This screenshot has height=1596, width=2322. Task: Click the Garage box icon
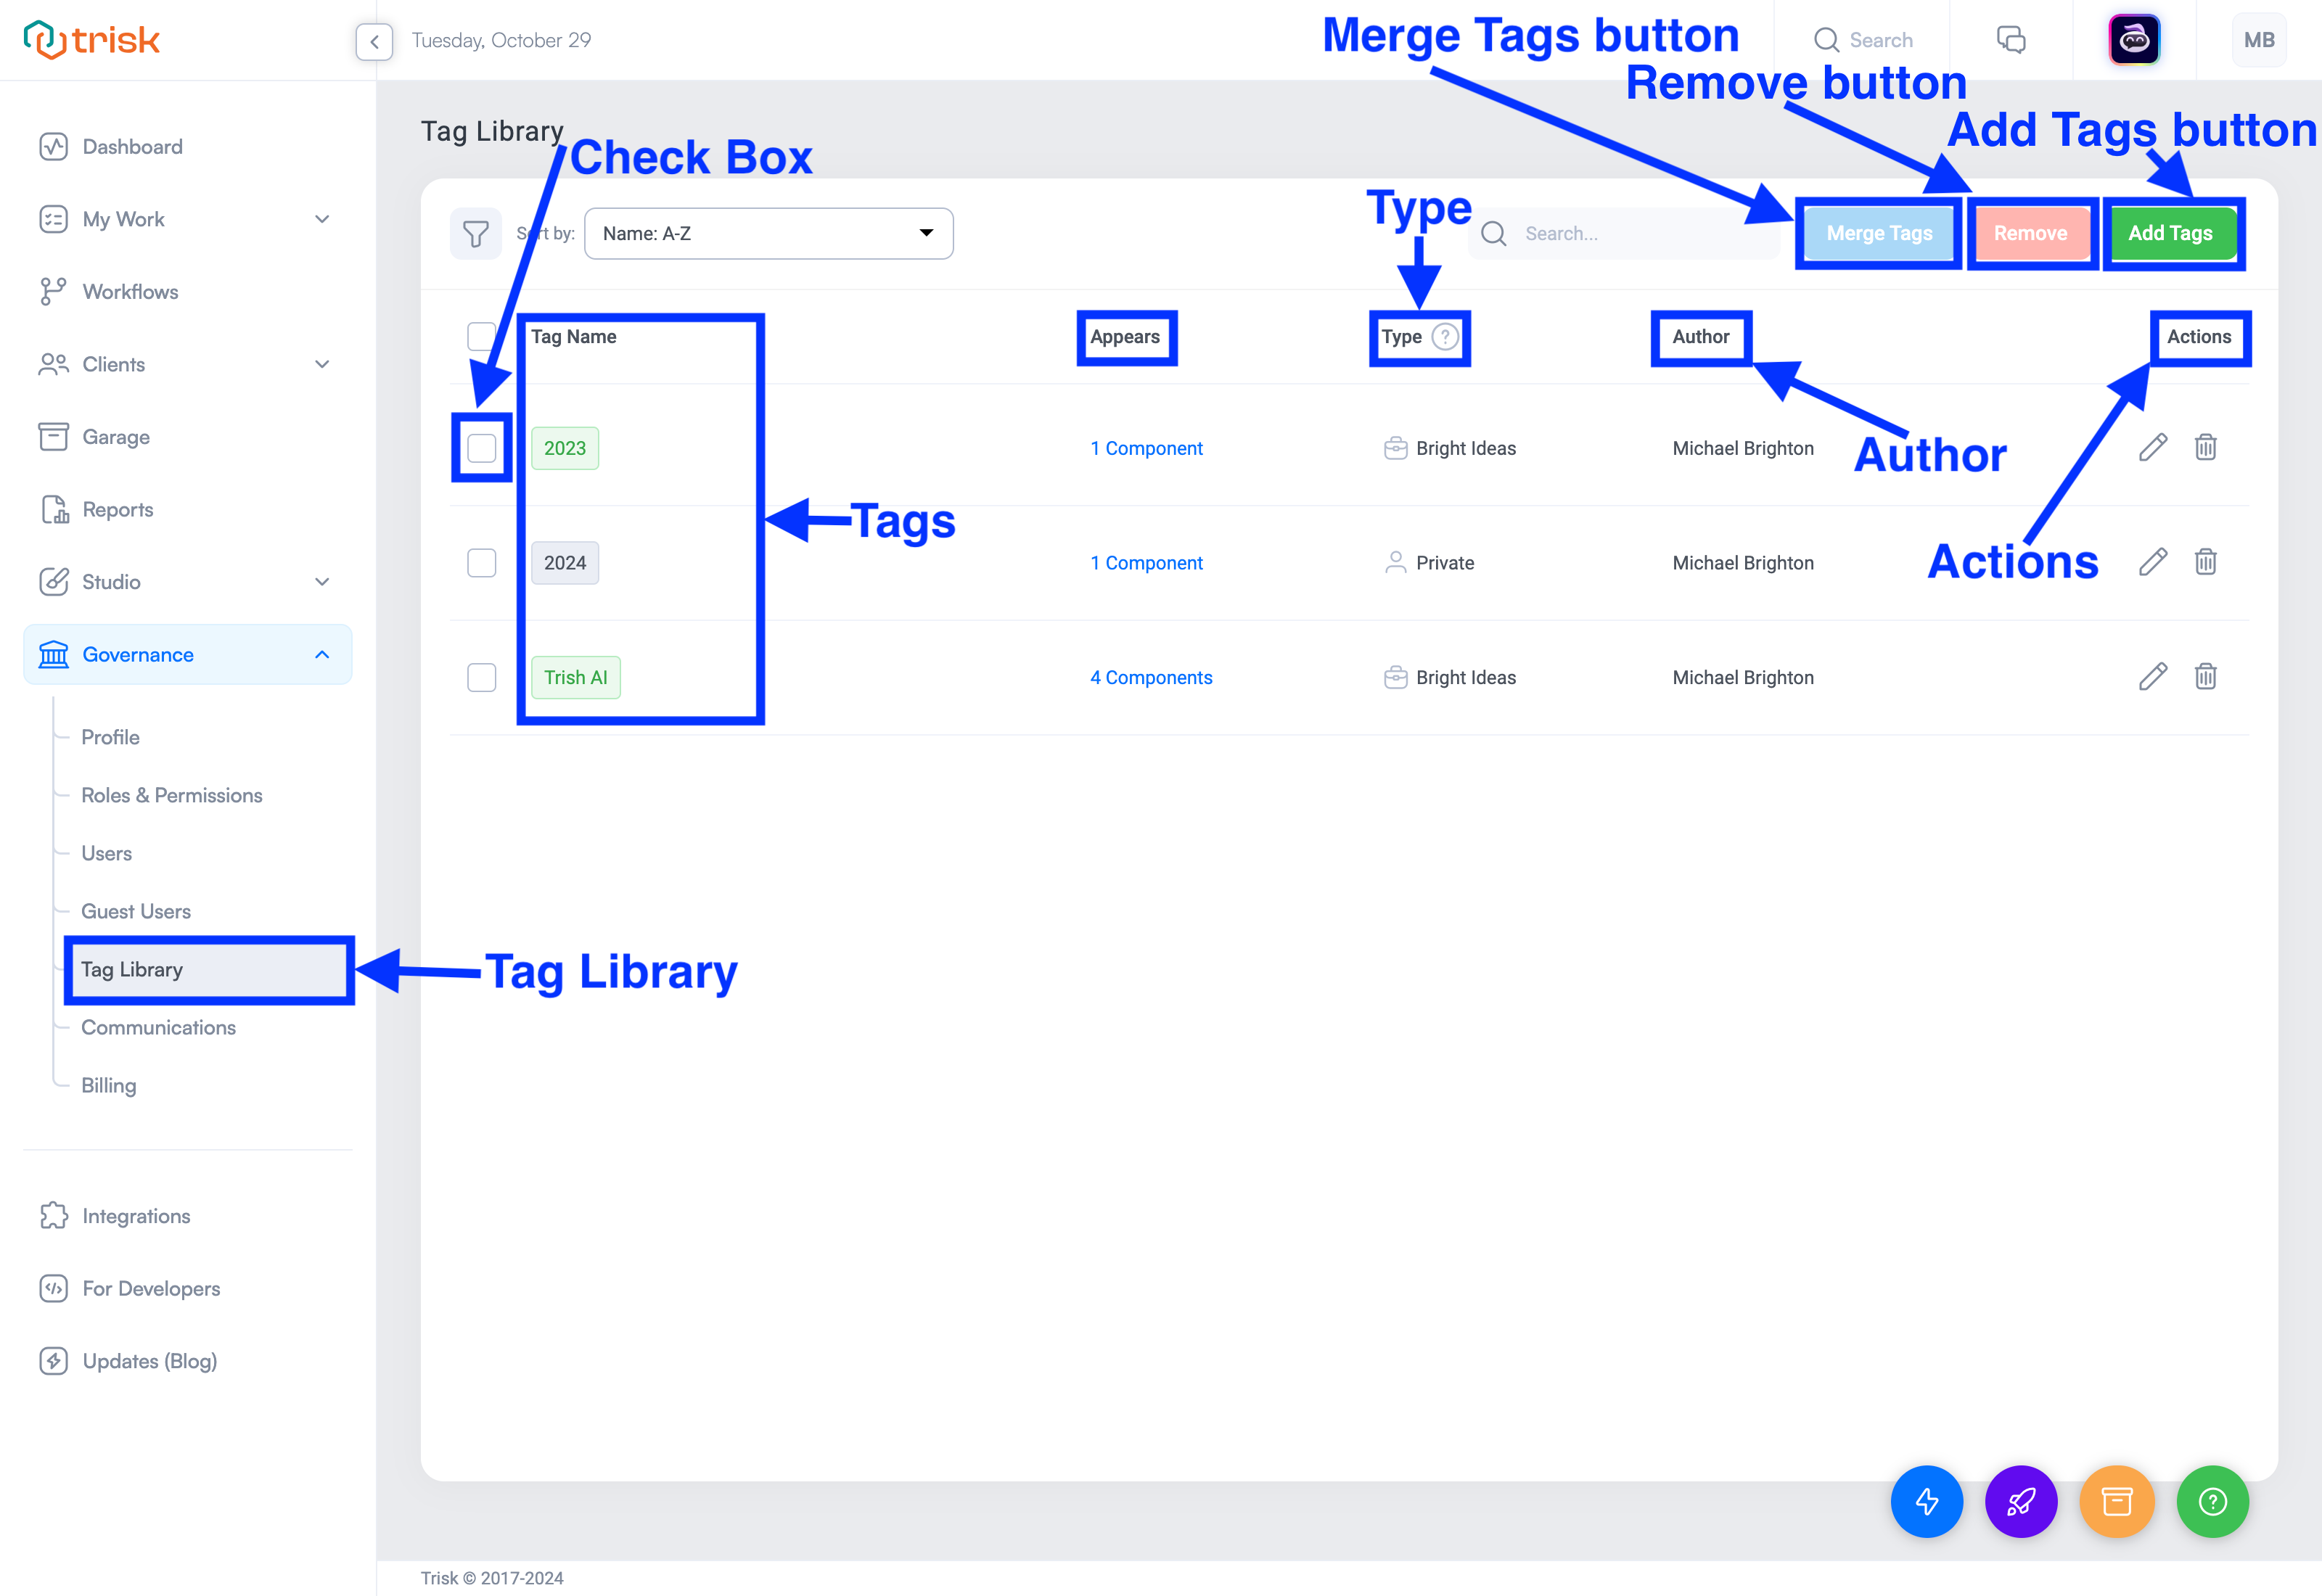pyautogui.click(x=53, y=437)
